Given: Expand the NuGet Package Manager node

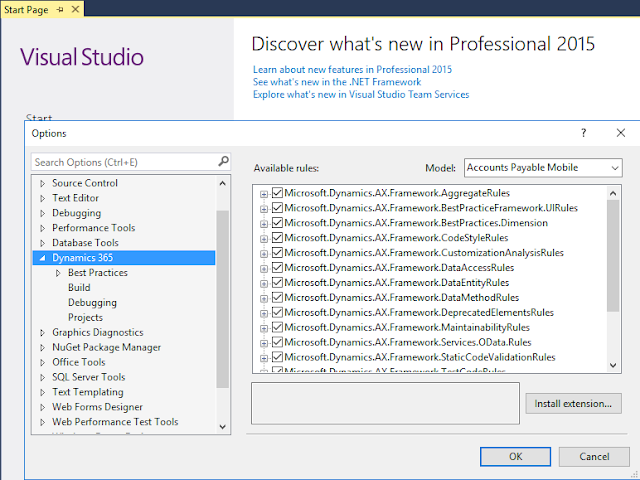Looking at the screenshot, I should pyautogui.click(x=42, y=348).
